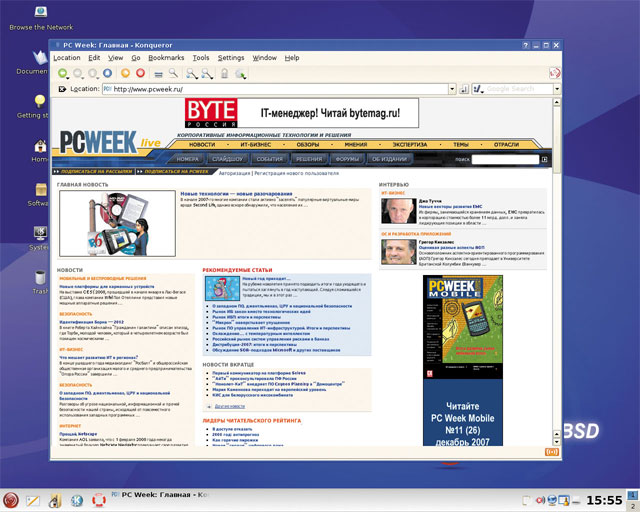Open the search provider selector icon
The width and height of the screenshot is (640, 512).
(x=478, y=89)
